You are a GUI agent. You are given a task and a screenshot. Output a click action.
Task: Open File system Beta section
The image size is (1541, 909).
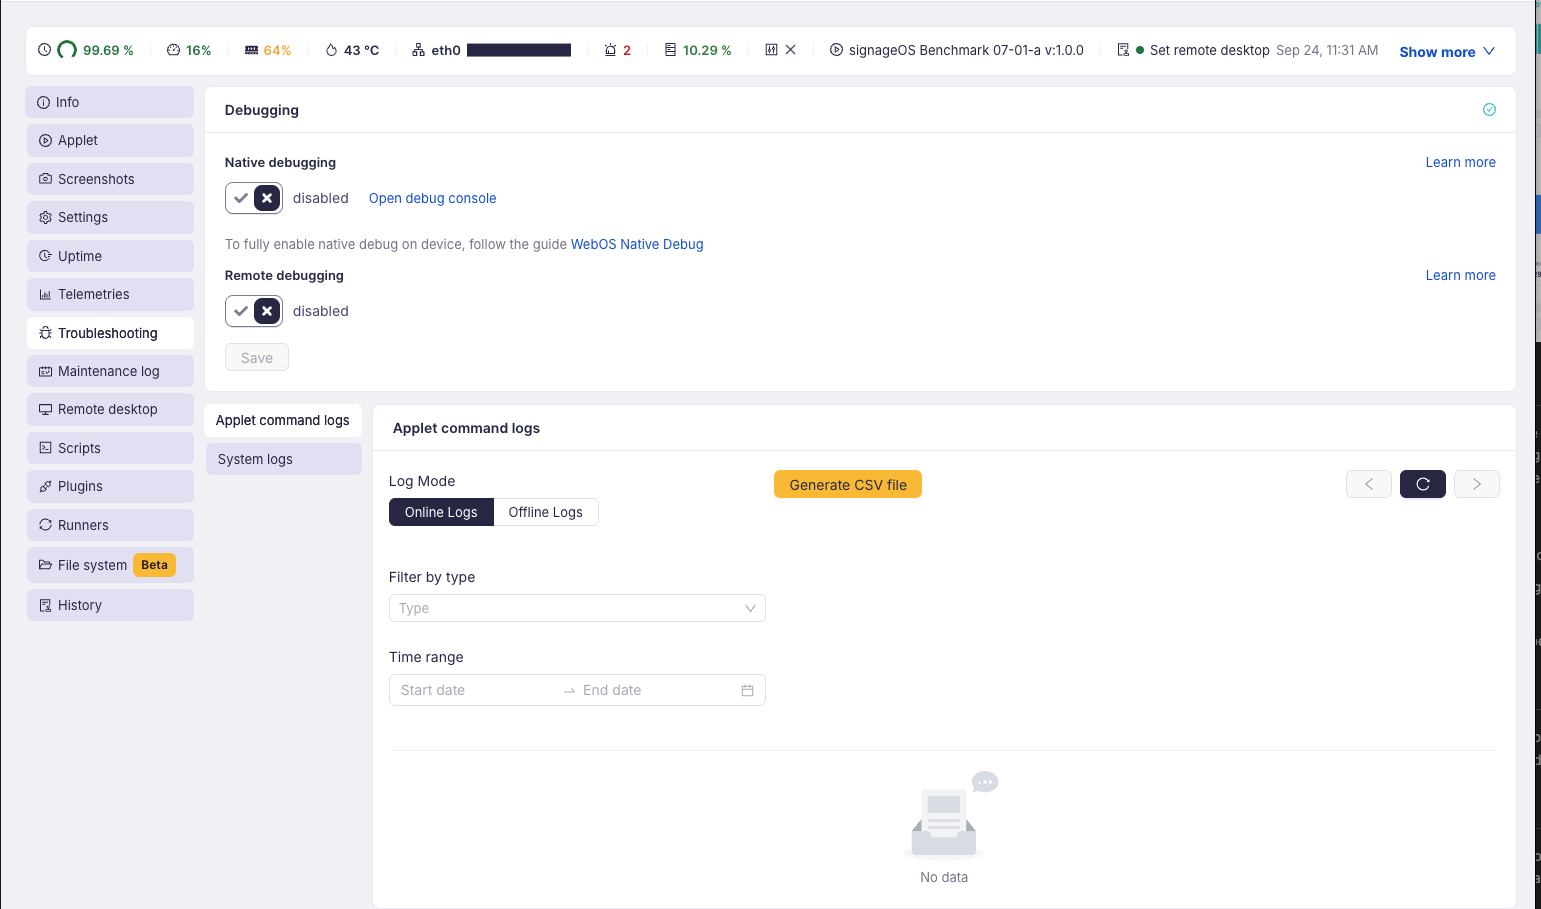pos(110,565)
